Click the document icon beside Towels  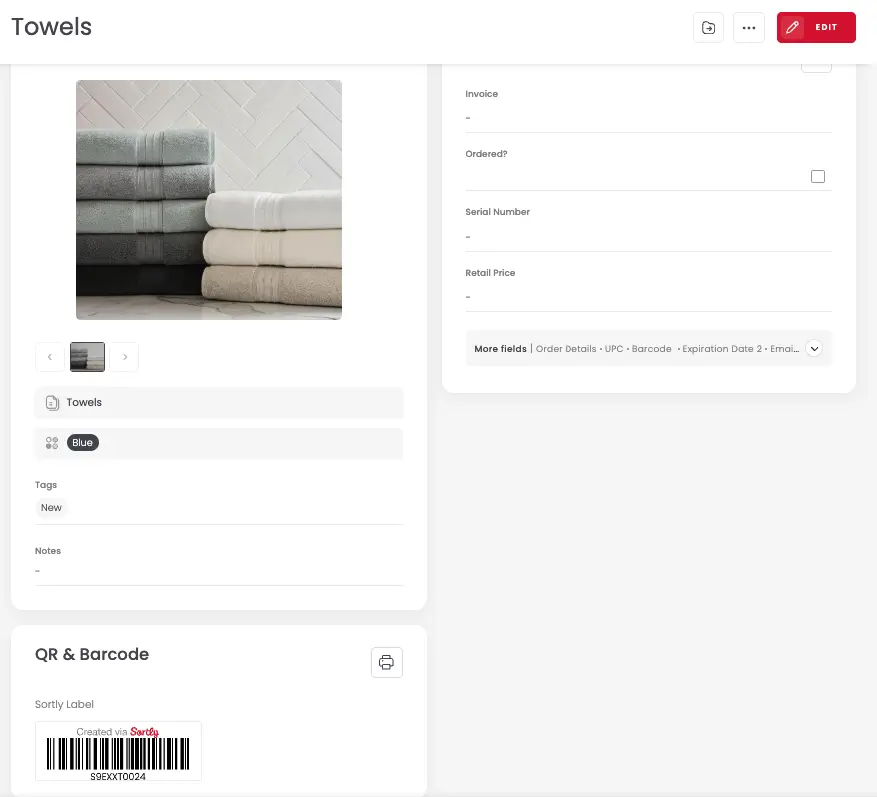pos(52,403)
